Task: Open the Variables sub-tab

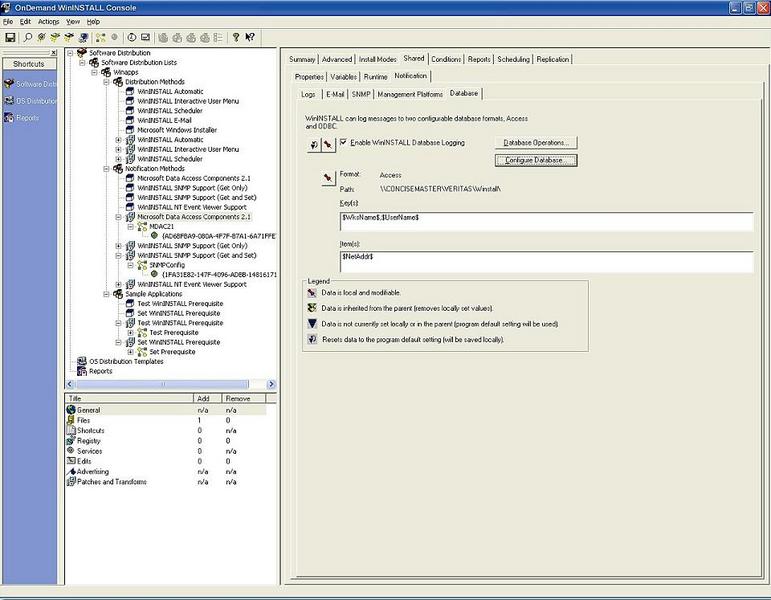Action: click(x=343, y=77)
